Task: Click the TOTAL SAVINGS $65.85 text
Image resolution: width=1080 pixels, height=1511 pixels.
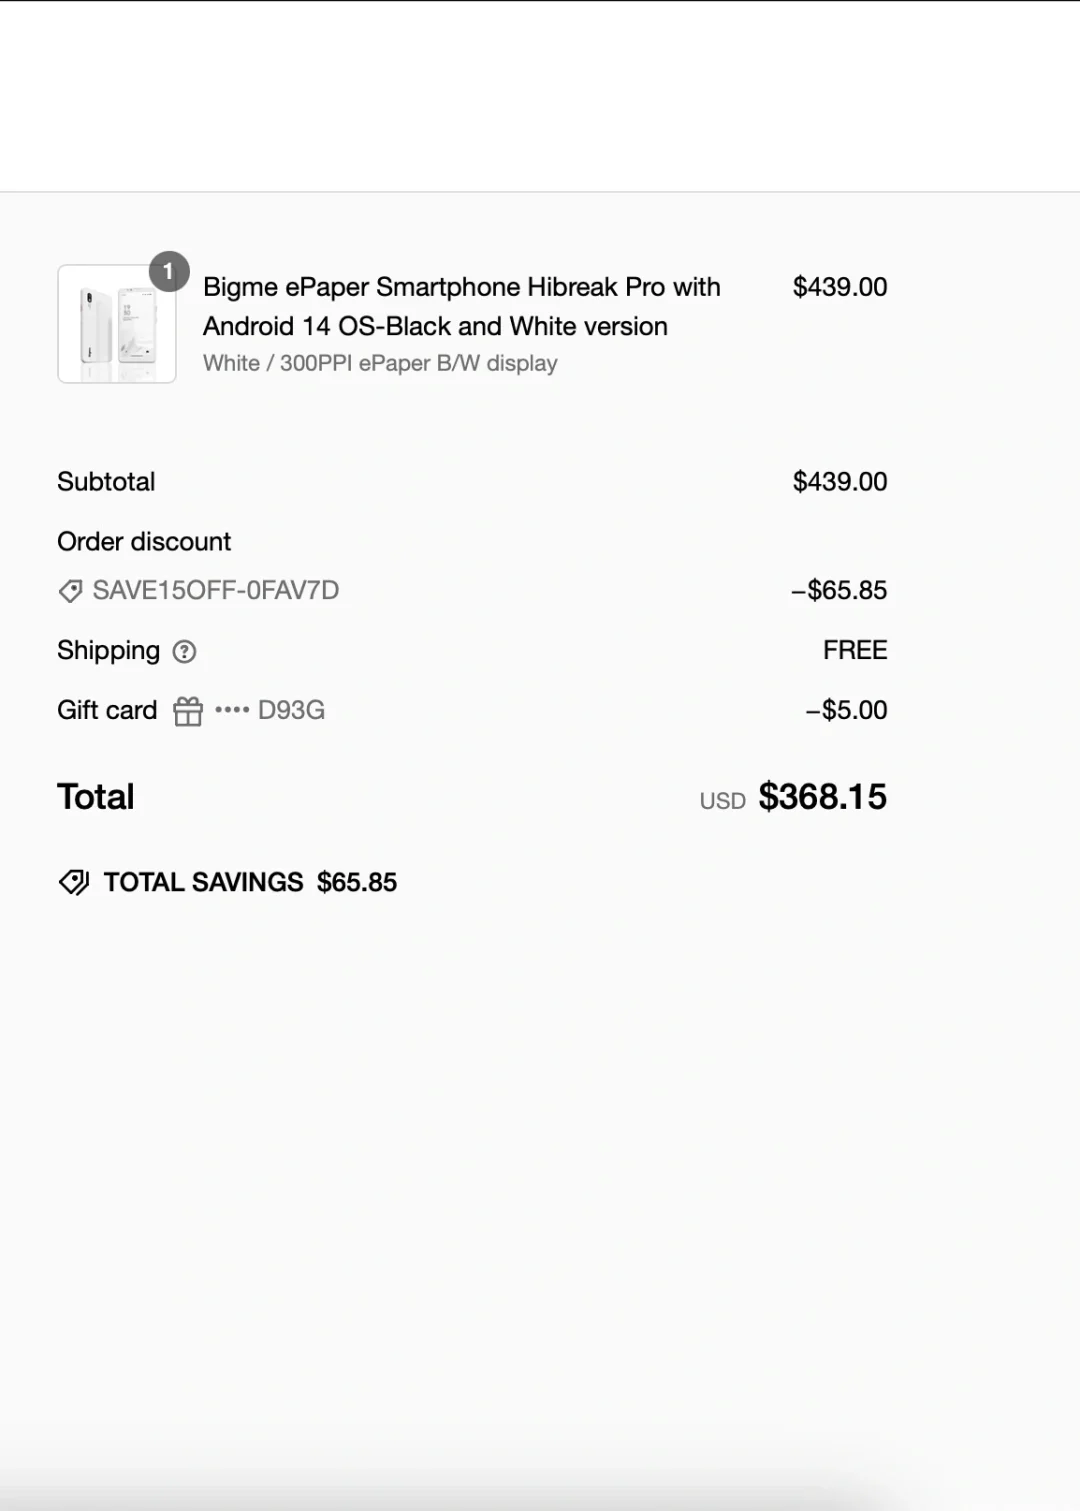Action: pyautogui.click(x=250, y=882)
